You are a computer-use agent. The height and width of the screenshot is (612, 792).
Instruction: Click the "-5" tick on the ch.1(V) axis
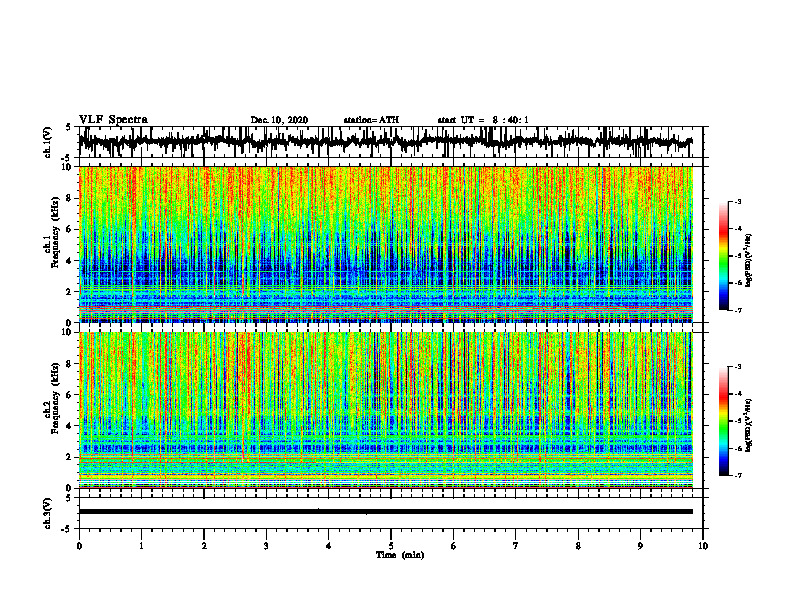[x=67, y=158]
